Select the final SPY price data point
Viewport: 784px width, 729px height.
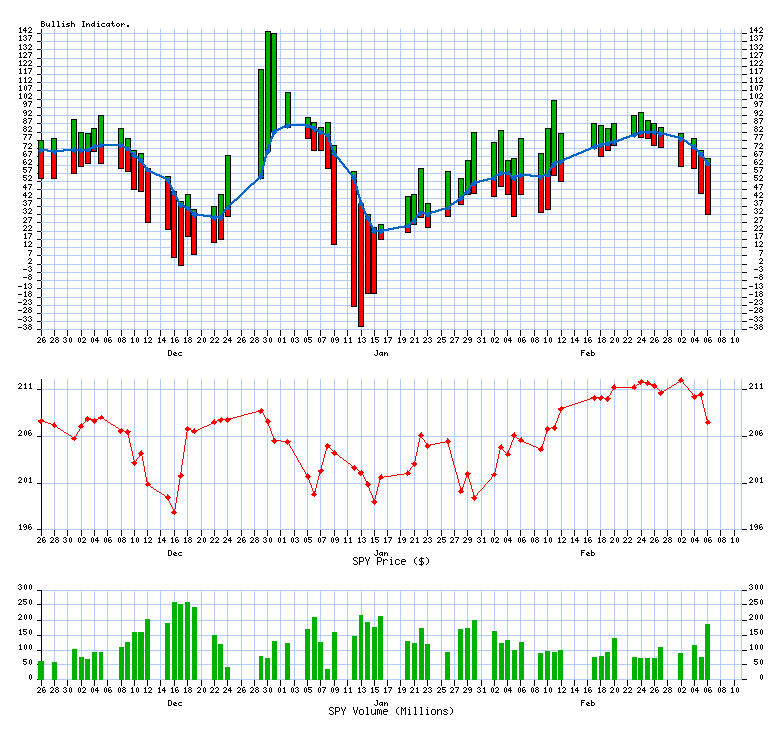708,422
